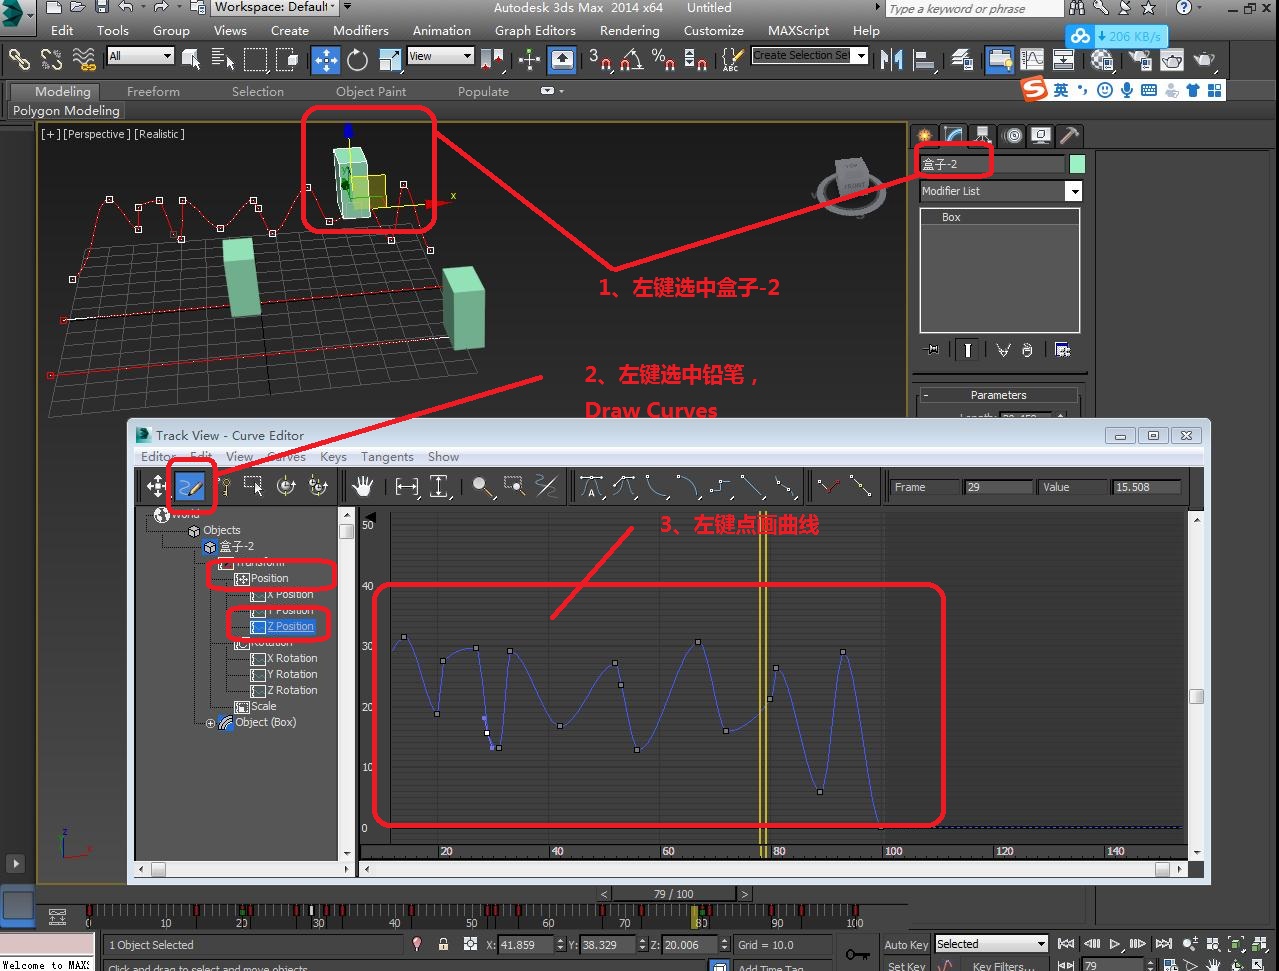Click the Mirror tool in main toolbar
Image resolution: width=1279 pixels, height=971 pixels.
891,60
